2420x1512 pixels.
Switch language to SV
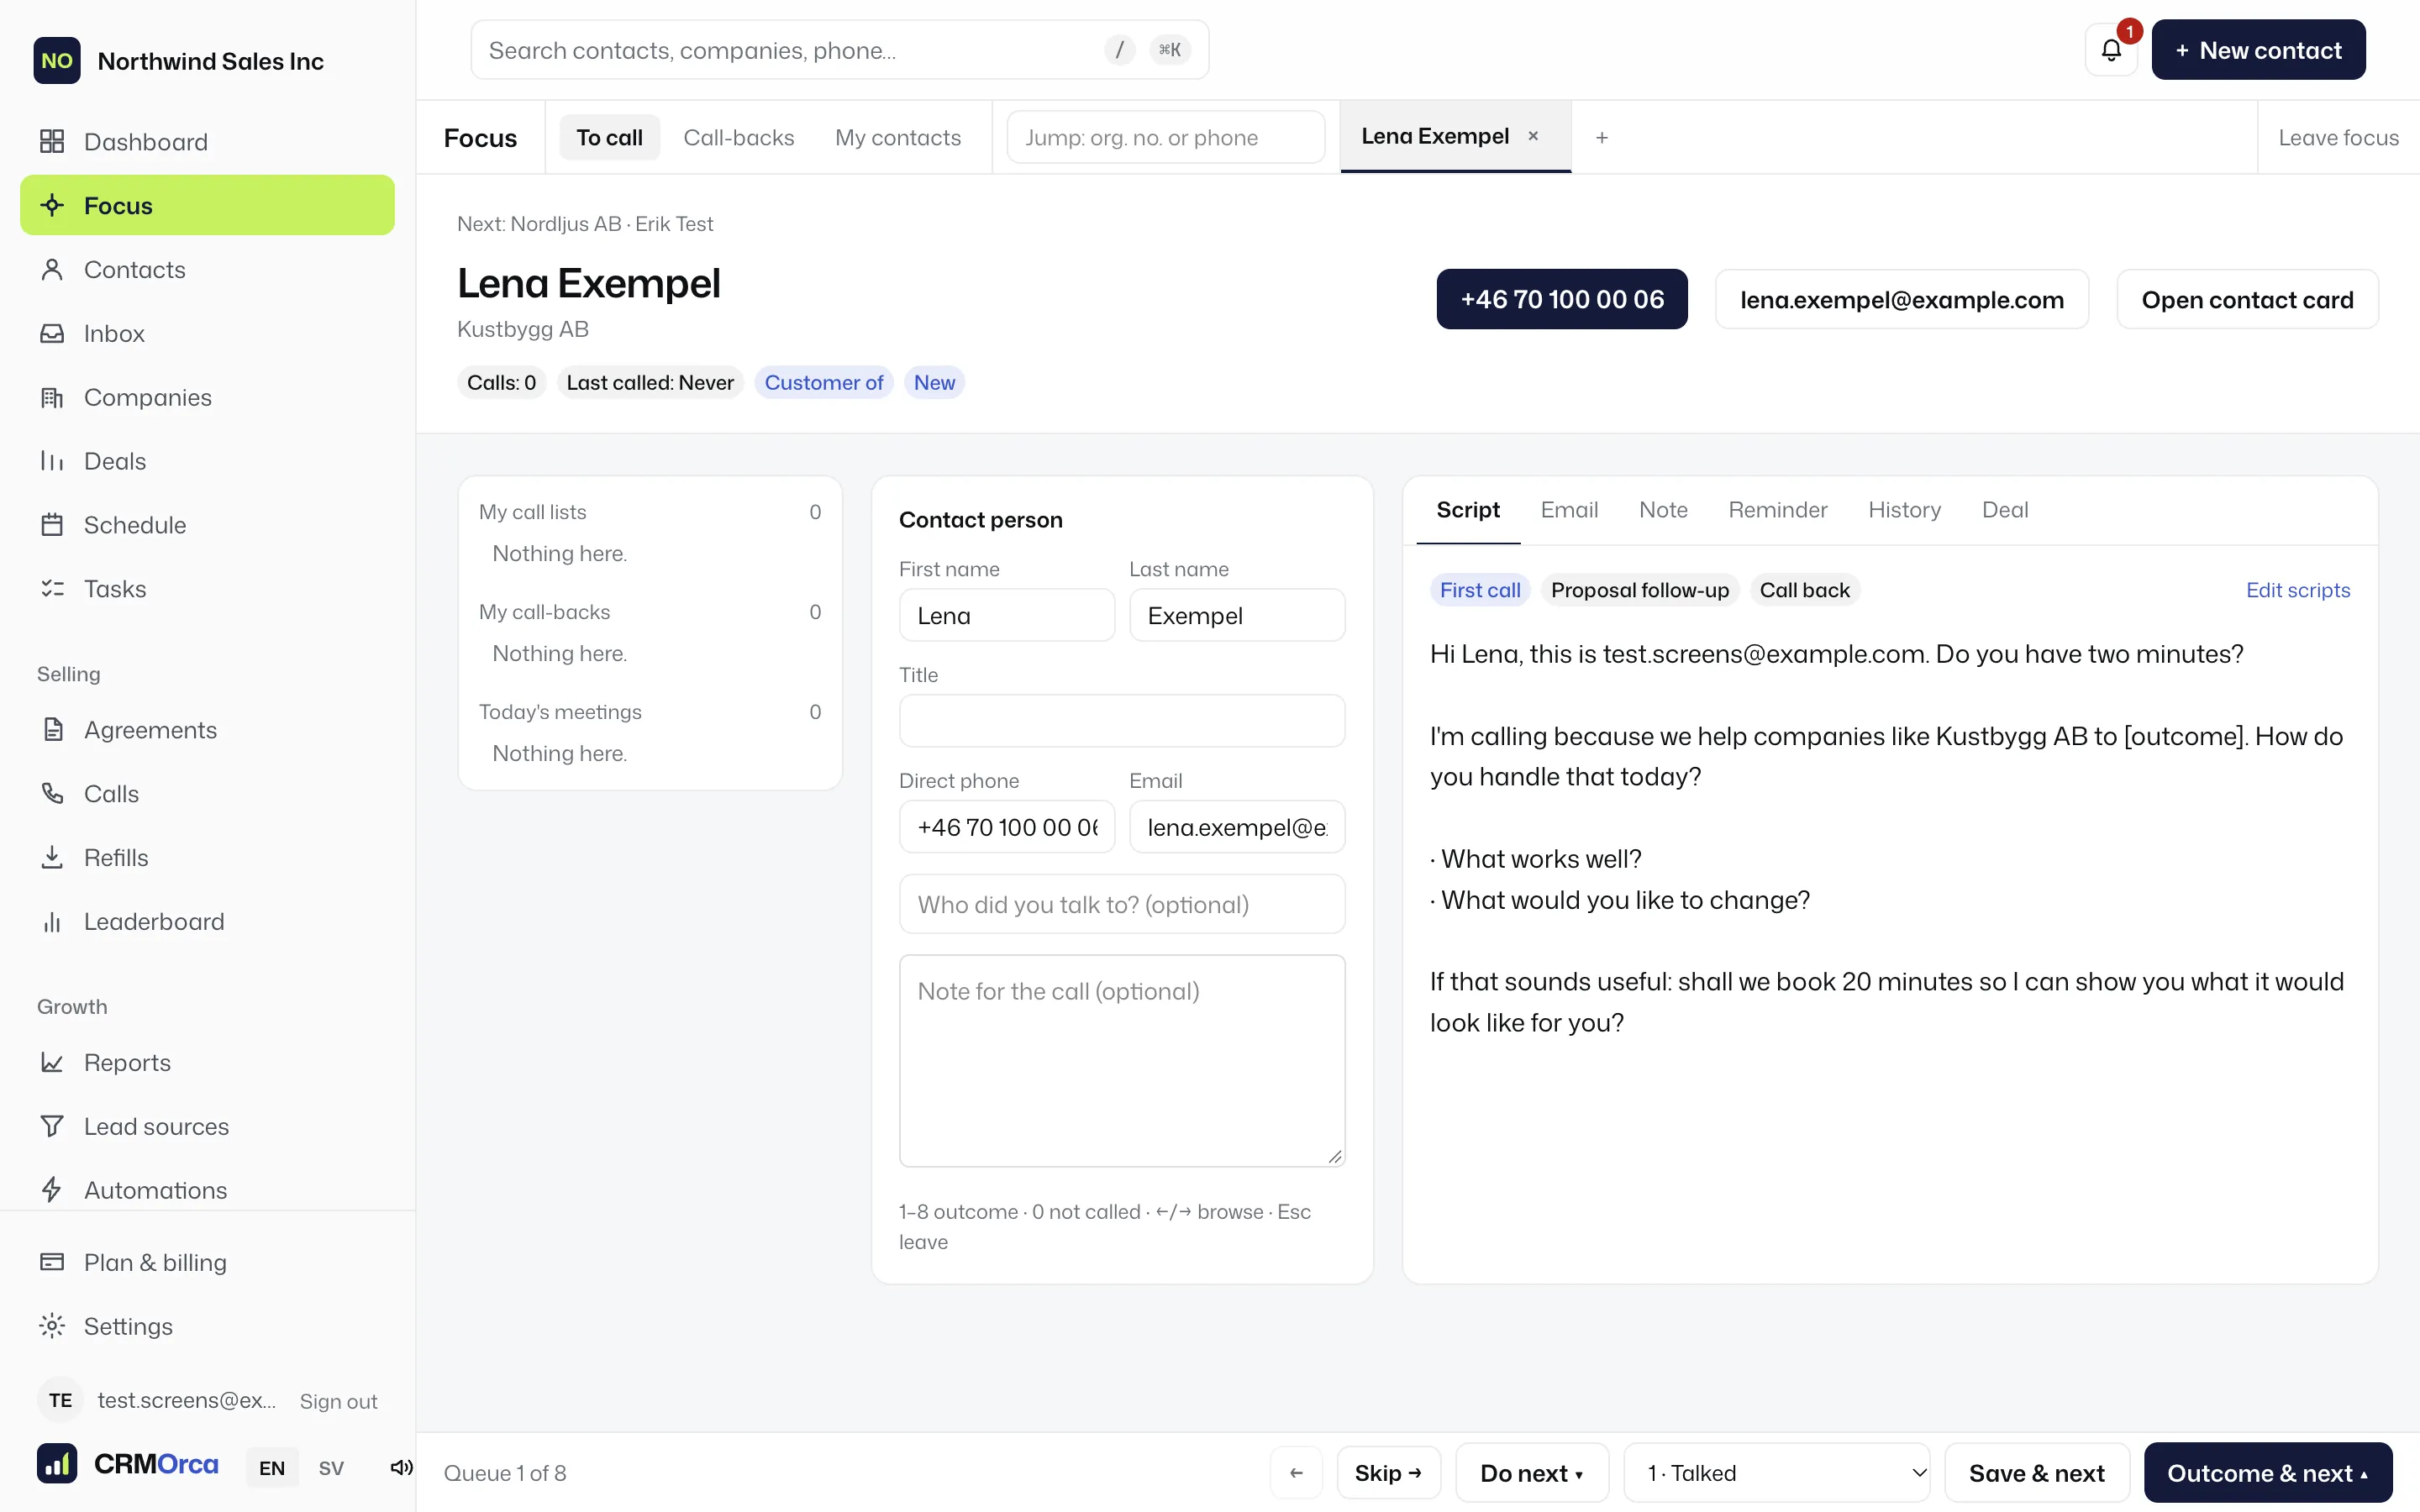(x=331, y=1468)
